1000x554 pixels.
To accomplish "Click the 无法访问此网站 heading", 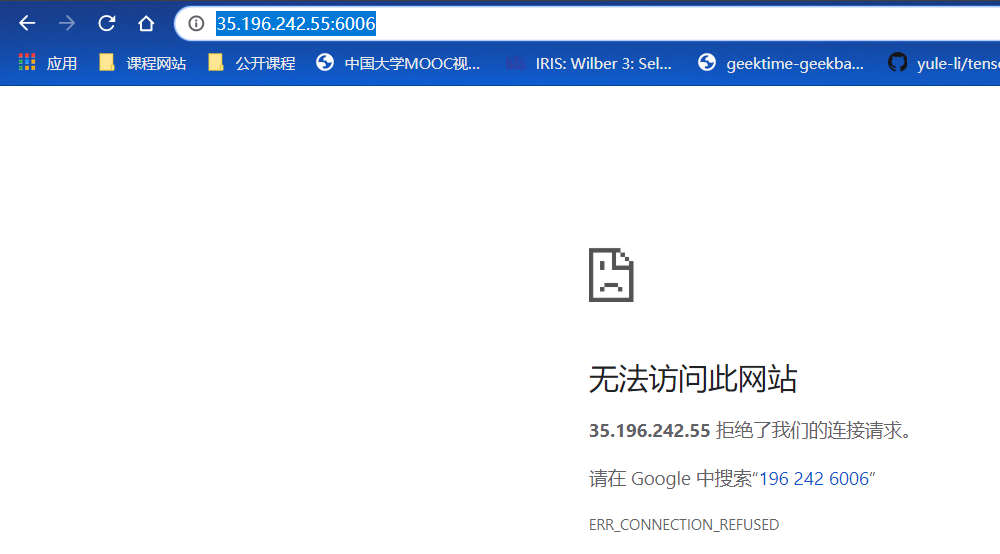I will click(693, 379).
